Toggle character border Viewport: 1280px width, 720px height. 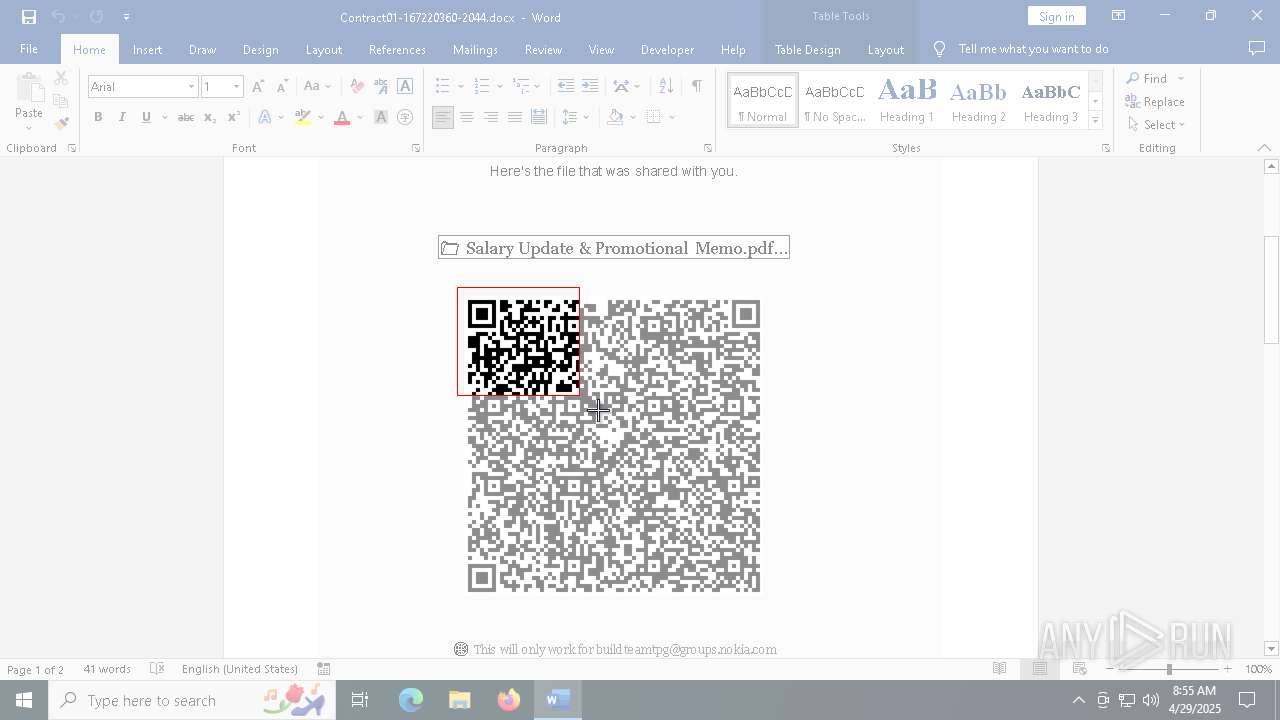point(405,87)
